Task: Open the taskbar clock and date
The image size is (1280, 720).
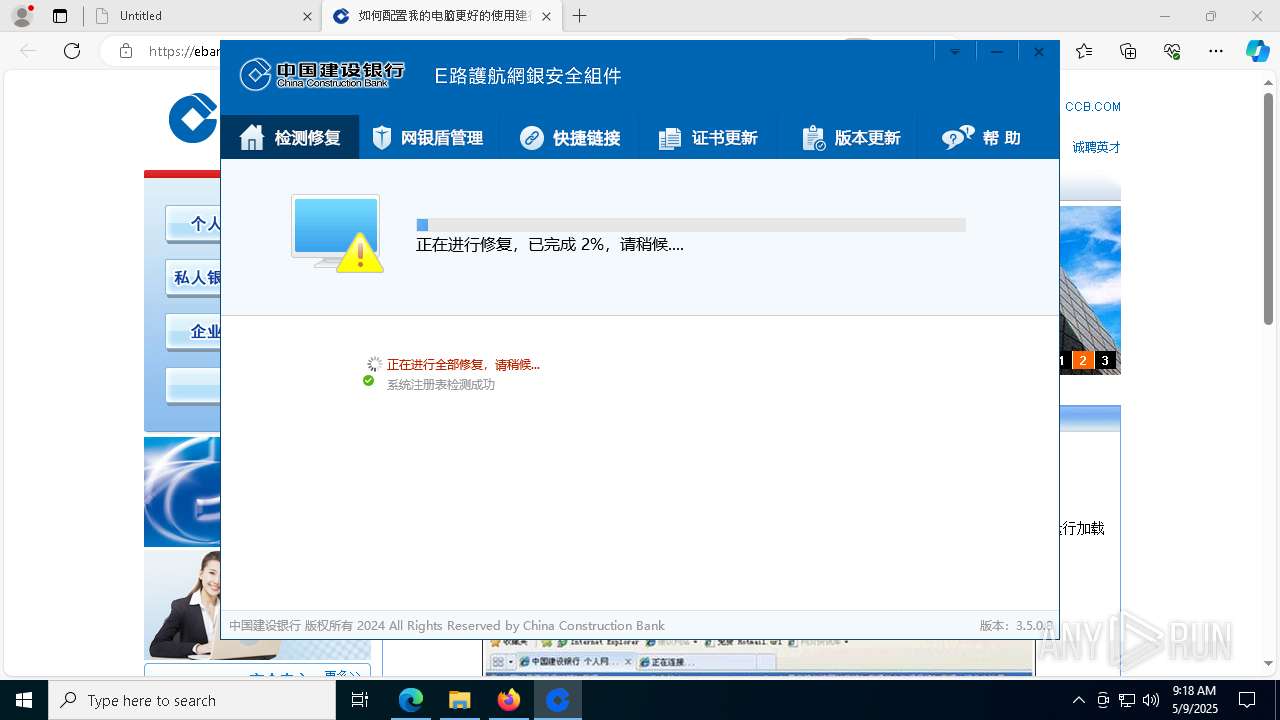Action: pos(1194,700)
